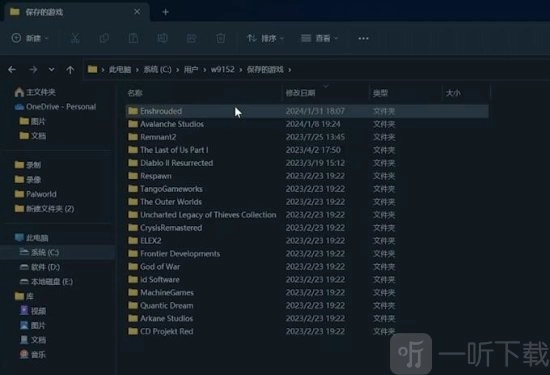Image resolution: width=550 pixels, height=375 pixels.
Task: Open the 查看 view dropdown
Action: point(320,38)
